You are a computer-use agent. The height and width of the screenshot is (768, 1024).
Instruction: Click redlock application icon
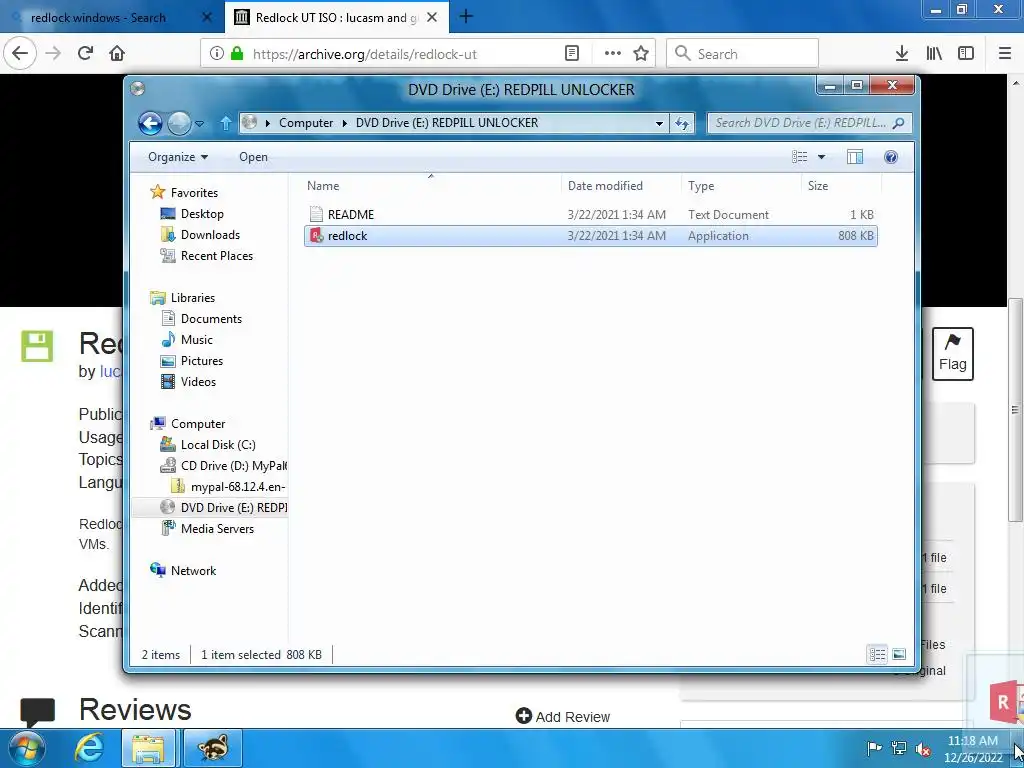click(316, 236)
